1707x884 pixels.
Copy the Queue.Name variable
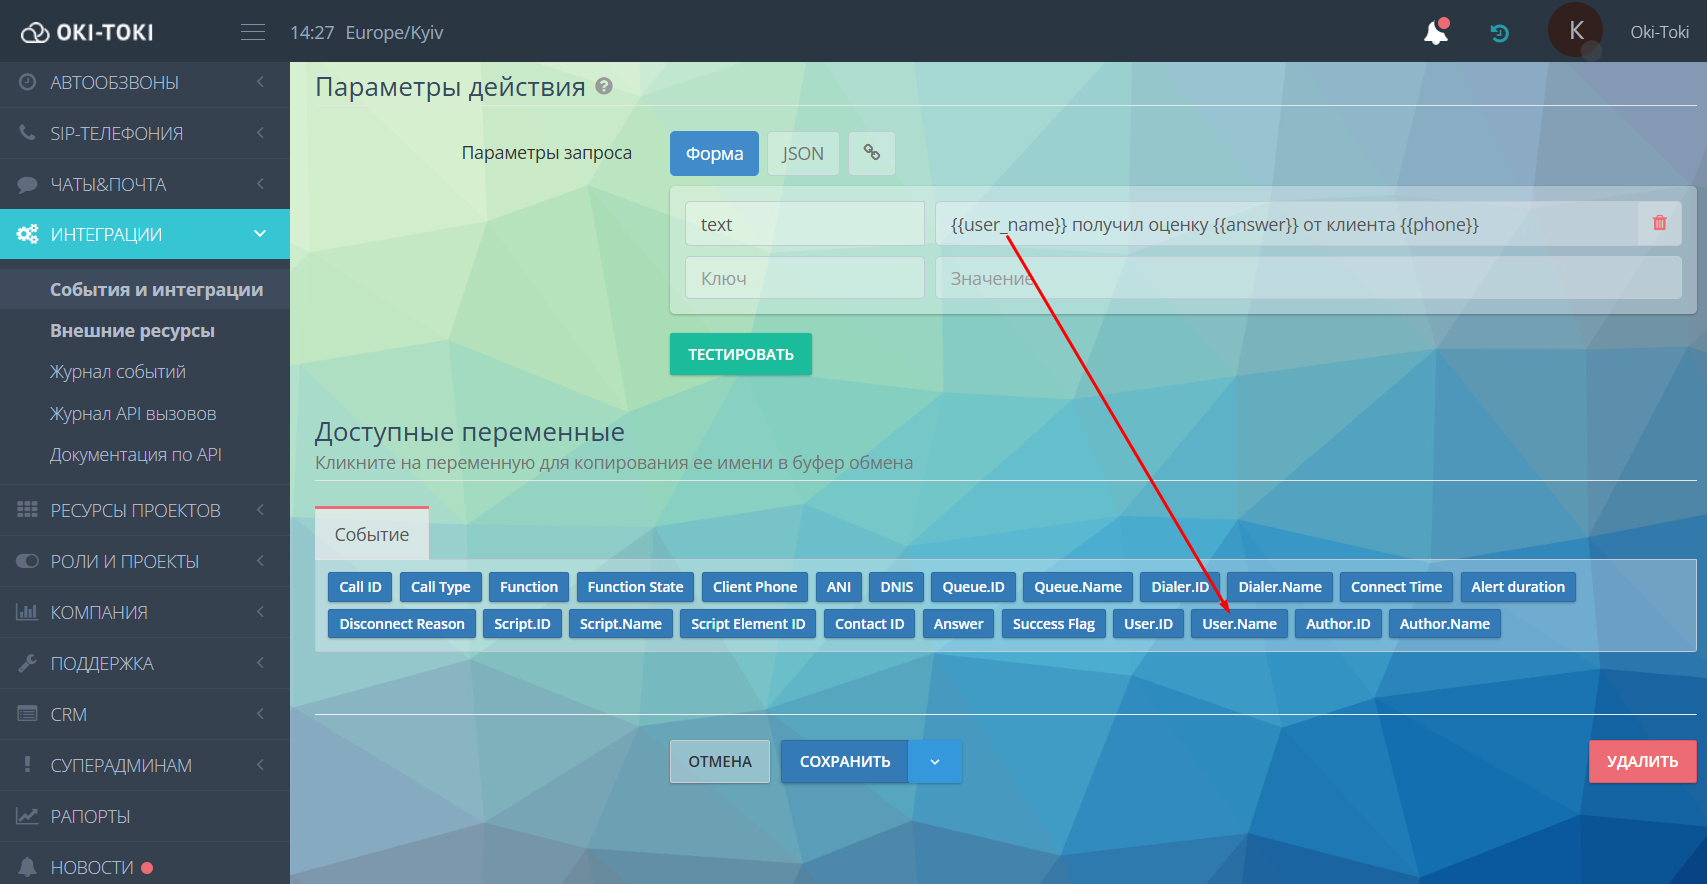pyautogui.click(x=1078, y=586)
